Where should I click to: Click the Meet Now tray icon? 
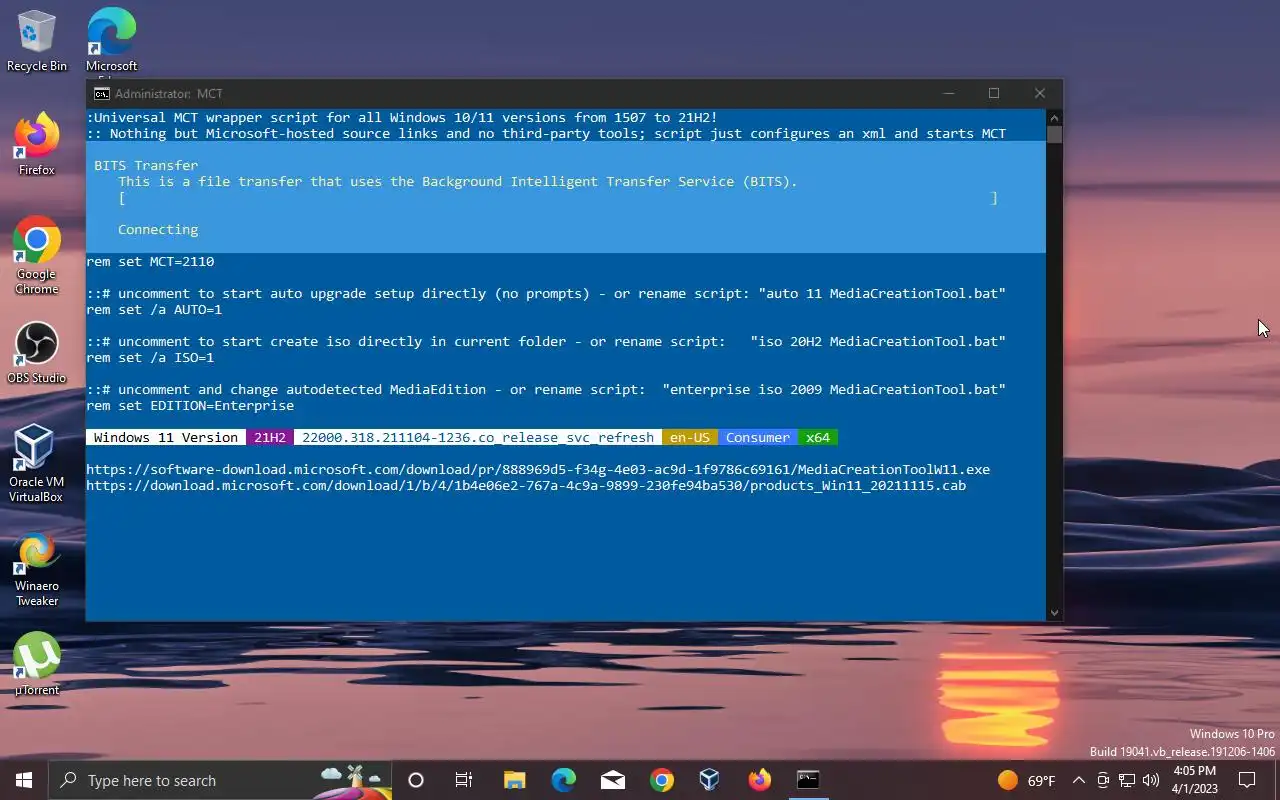coord(1103,780)
